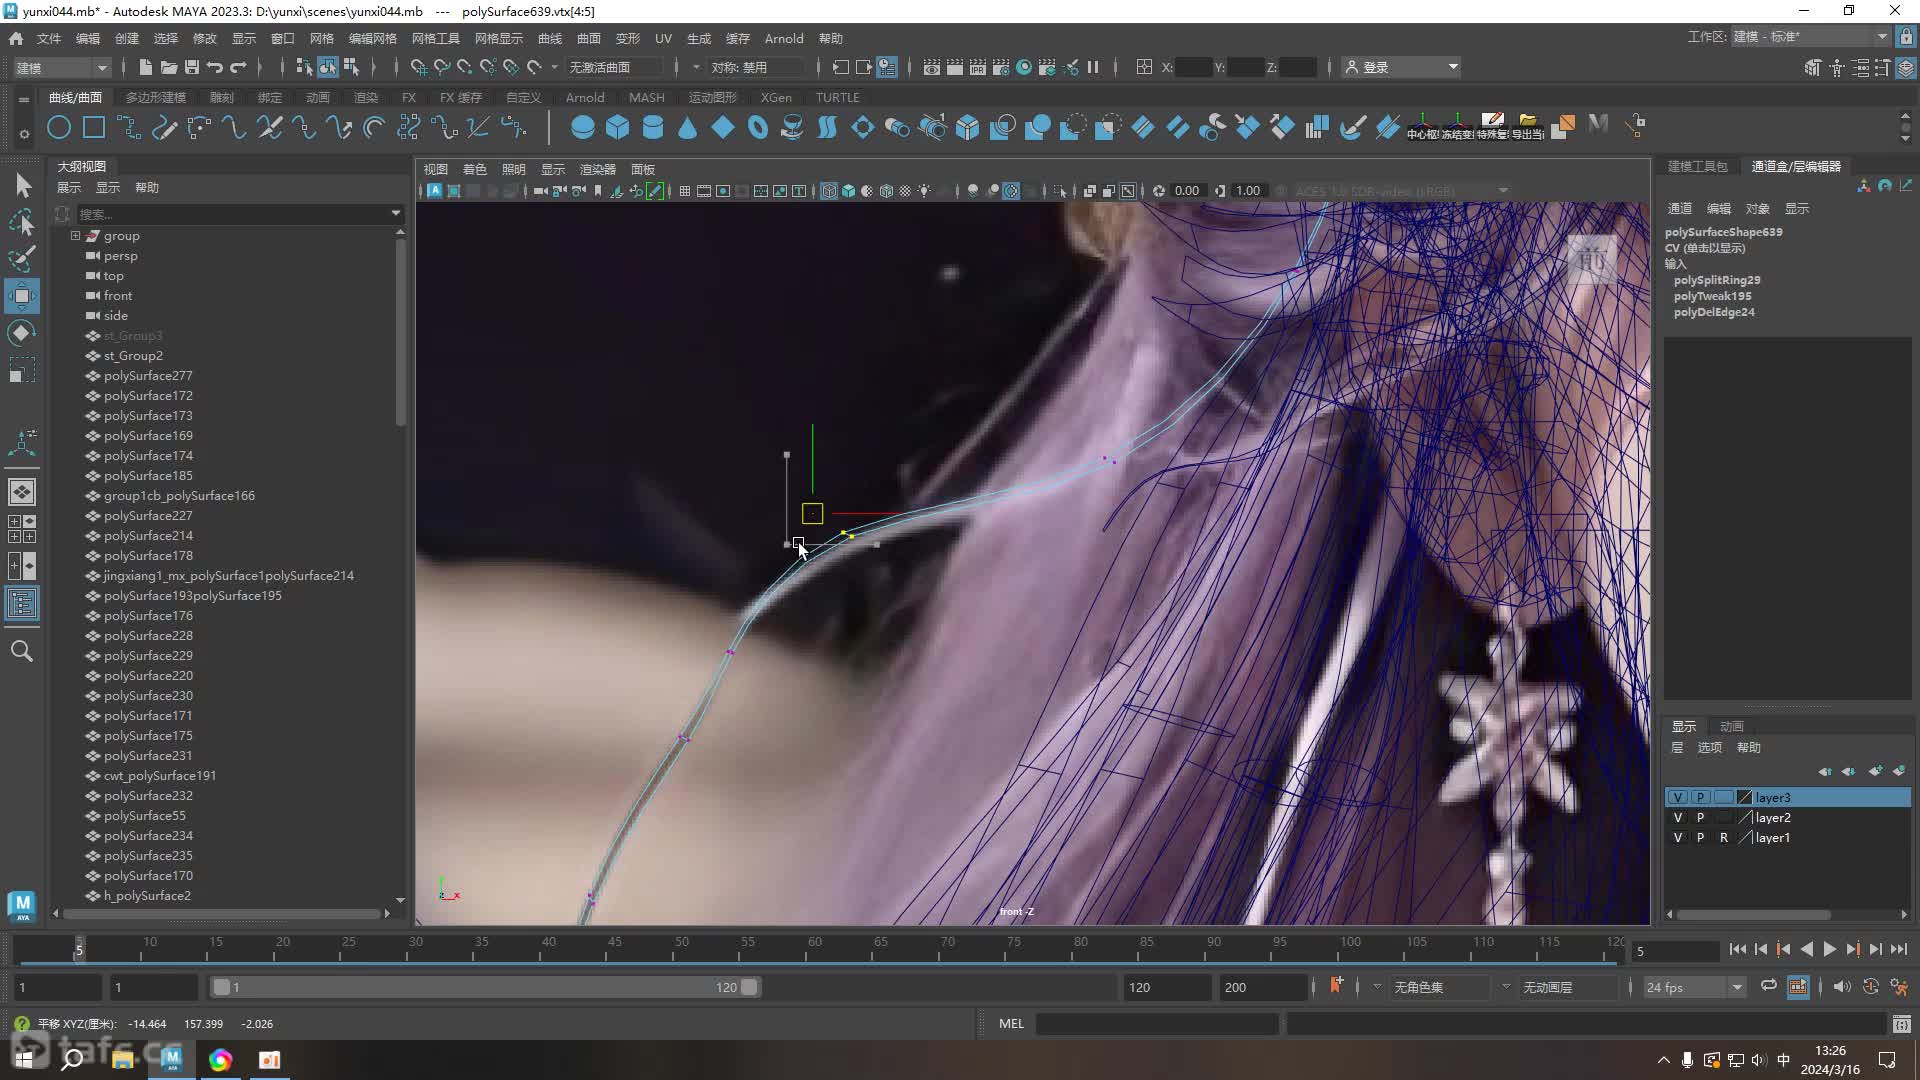
Task: Activate the Scale tool in toolbox
Action: 22,370
